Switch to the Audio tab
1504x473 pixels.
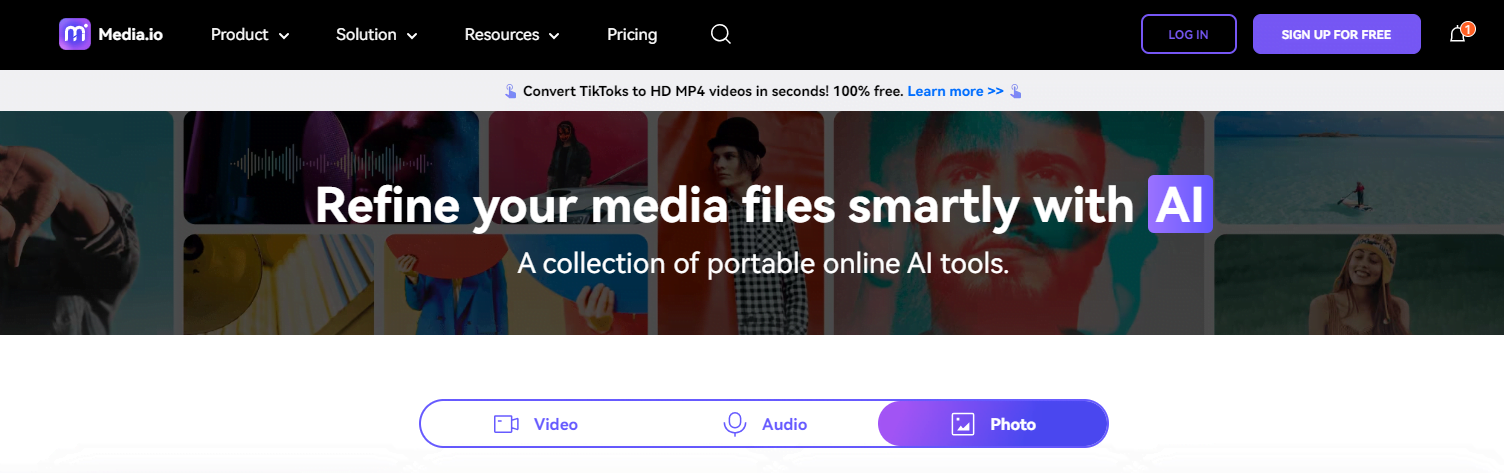(x=764, y=424)
